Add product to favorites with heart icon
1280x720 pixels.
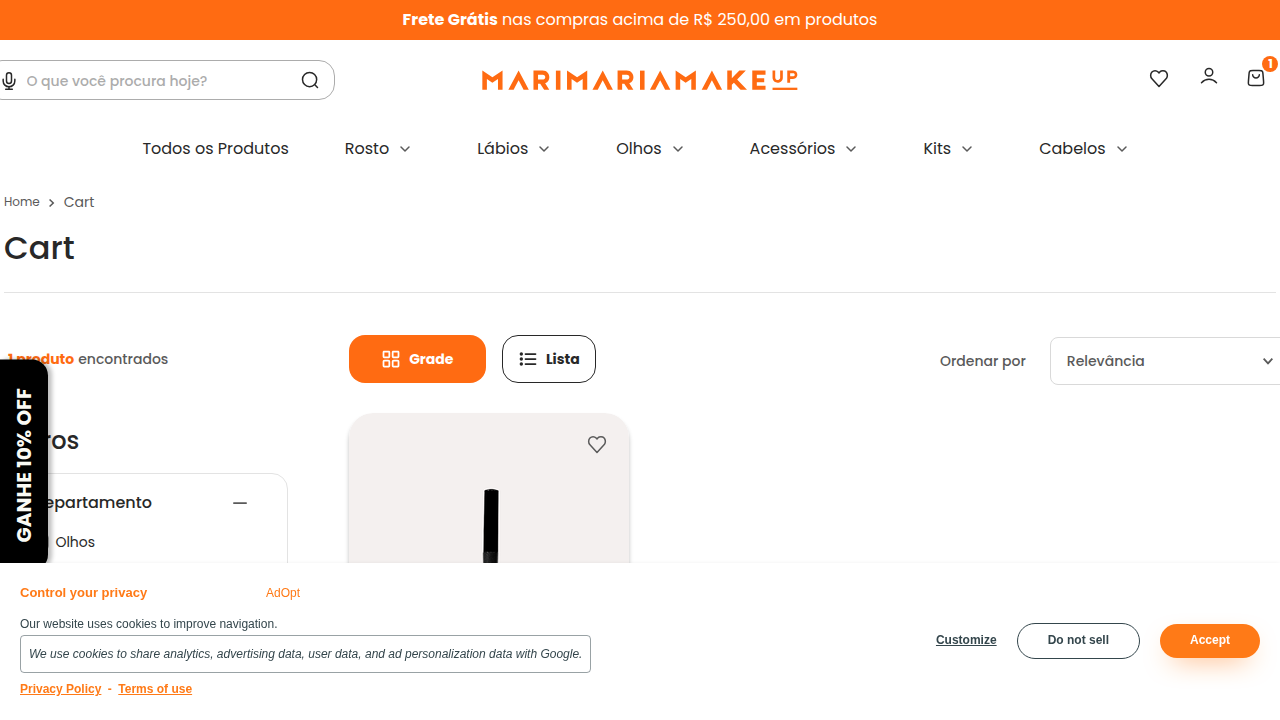(x=597, y=444)
